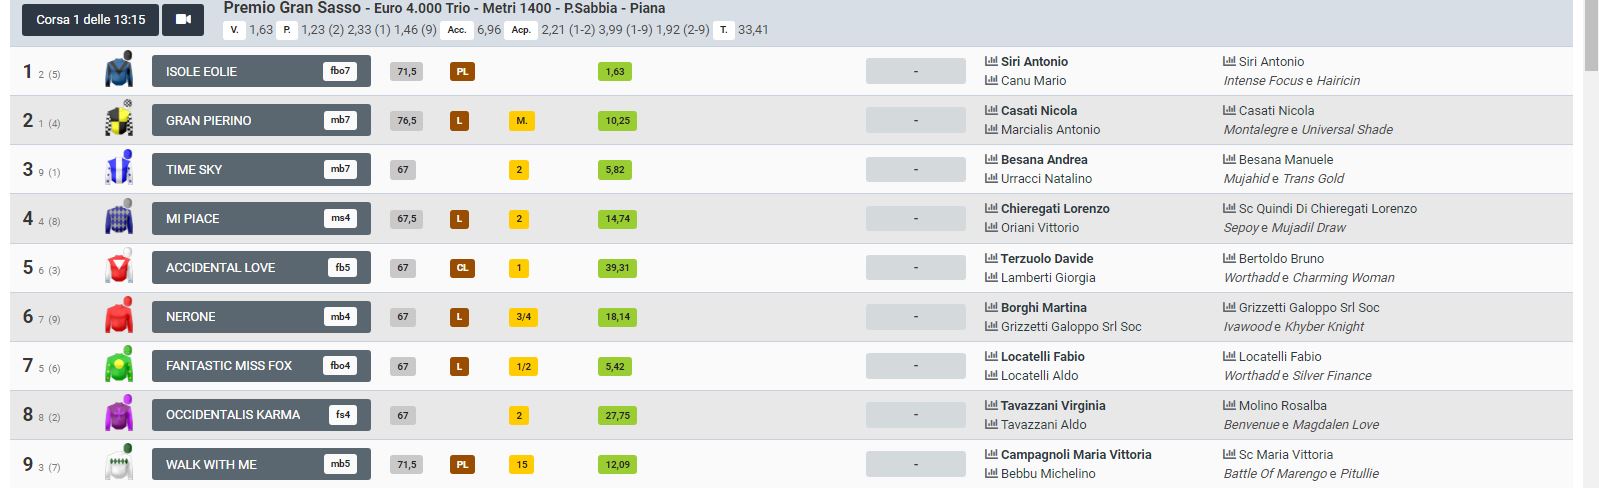Click the video camera replay button
This screenshot has width=1599, height=488.
[x=182, y=19]
